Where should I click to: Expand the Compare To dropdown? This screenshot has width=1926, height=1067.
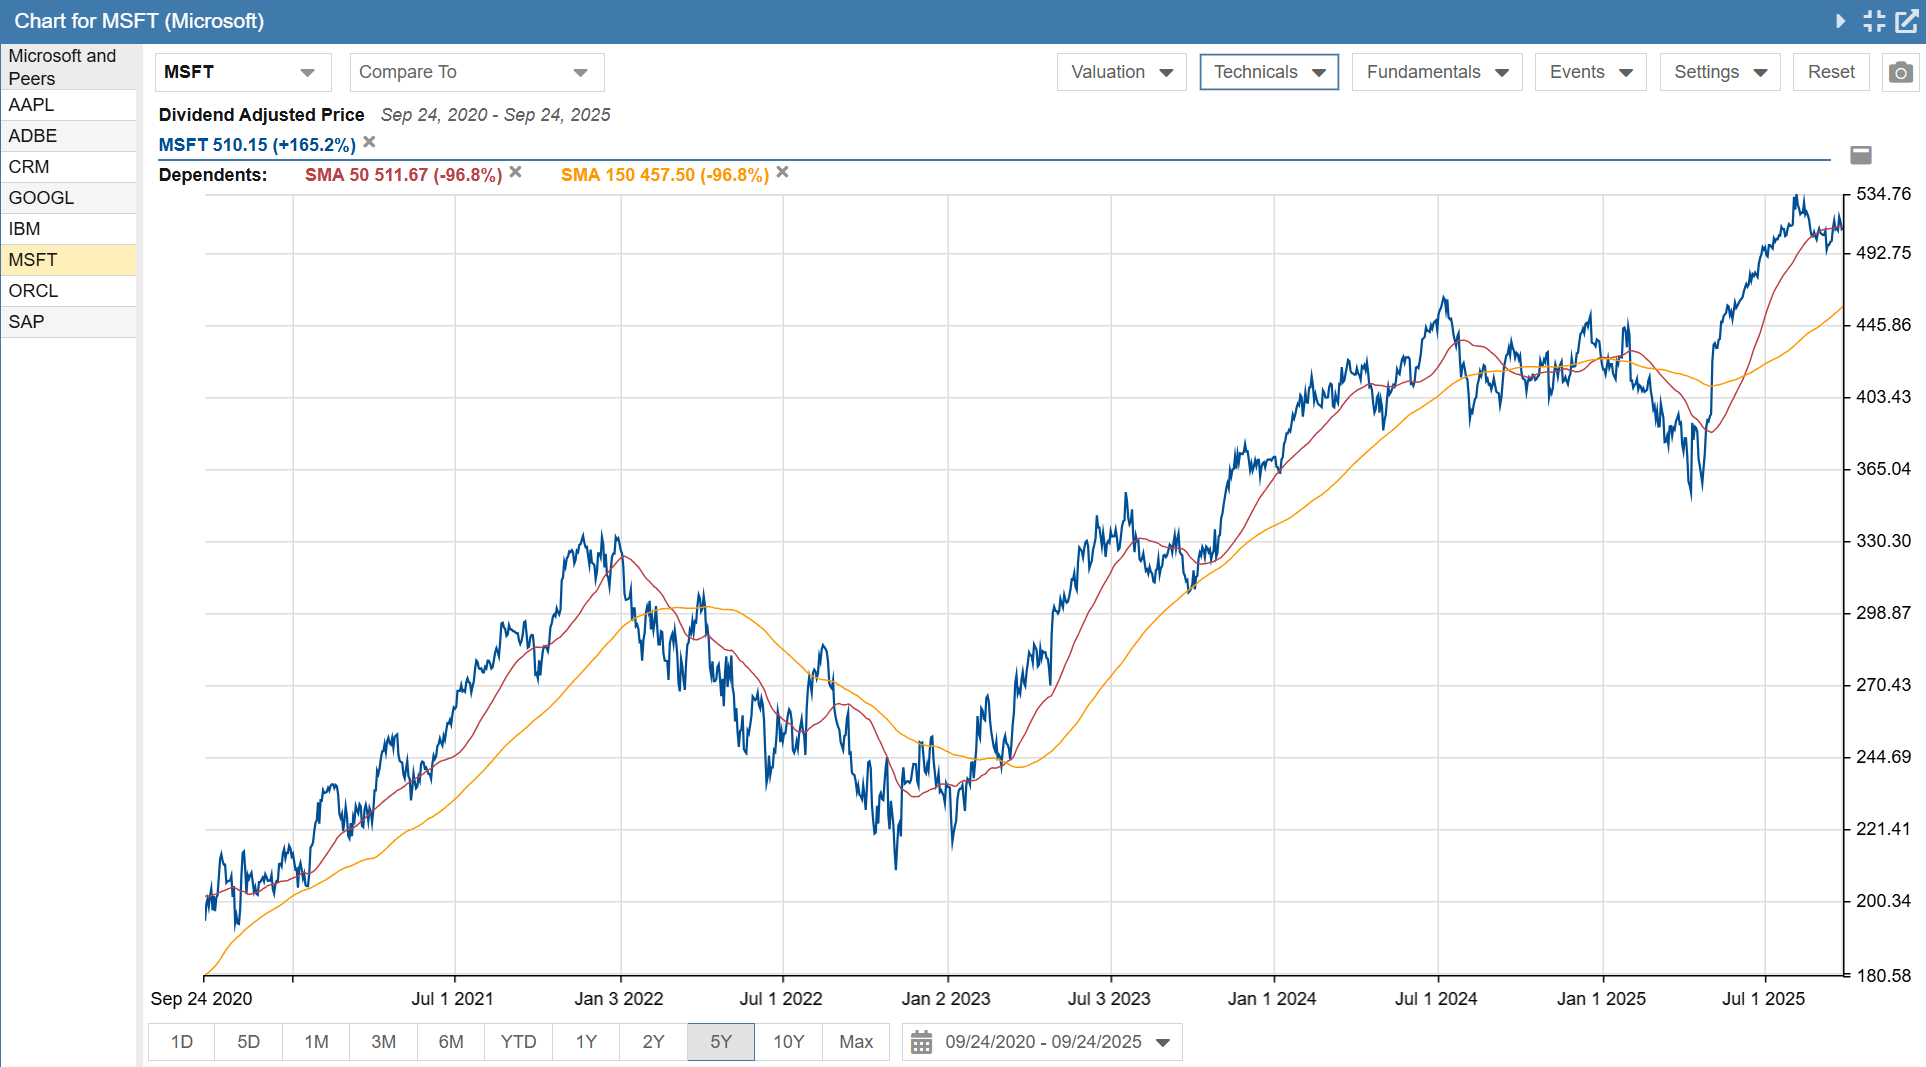pyautogui.click(x=476, y=72)
